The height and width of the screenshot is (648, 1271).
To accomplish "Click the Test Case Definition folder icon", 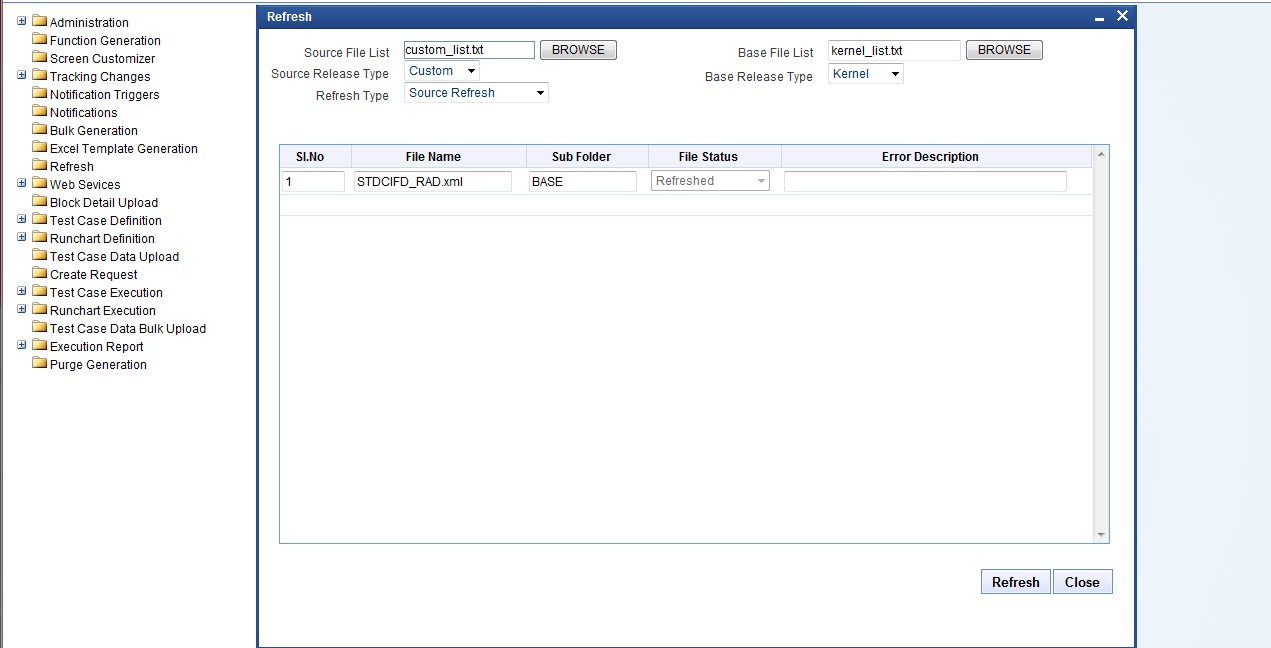I will coord(40,219).
